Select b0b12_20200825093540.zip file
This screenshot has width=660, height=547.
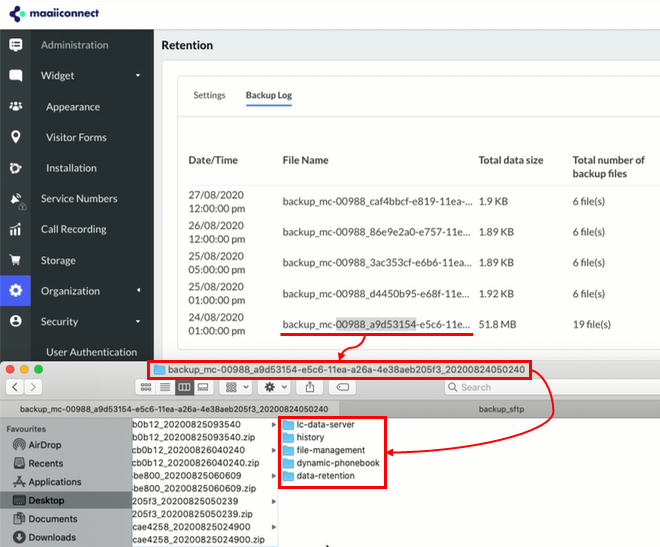(x=194, y=437)
